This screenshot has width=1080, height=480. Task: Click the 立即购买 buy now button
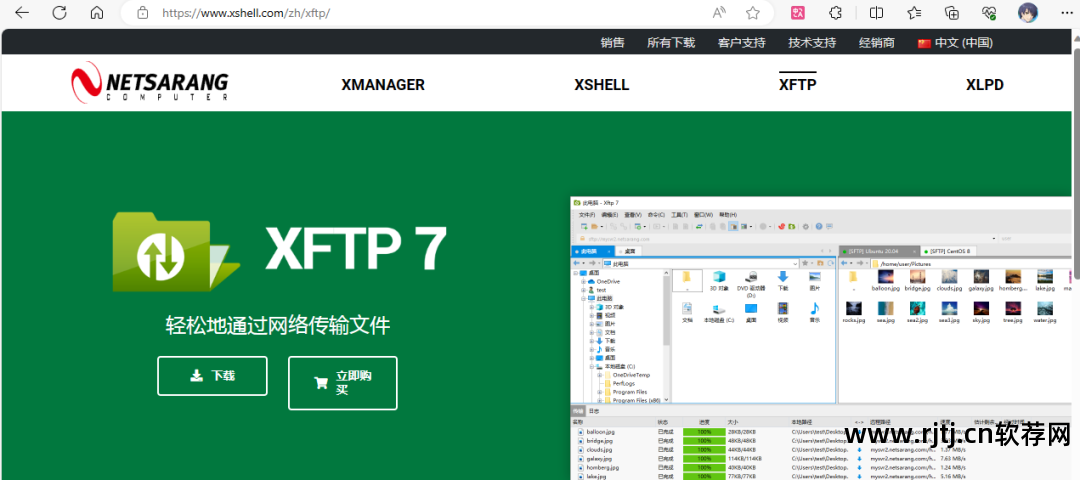342,383
